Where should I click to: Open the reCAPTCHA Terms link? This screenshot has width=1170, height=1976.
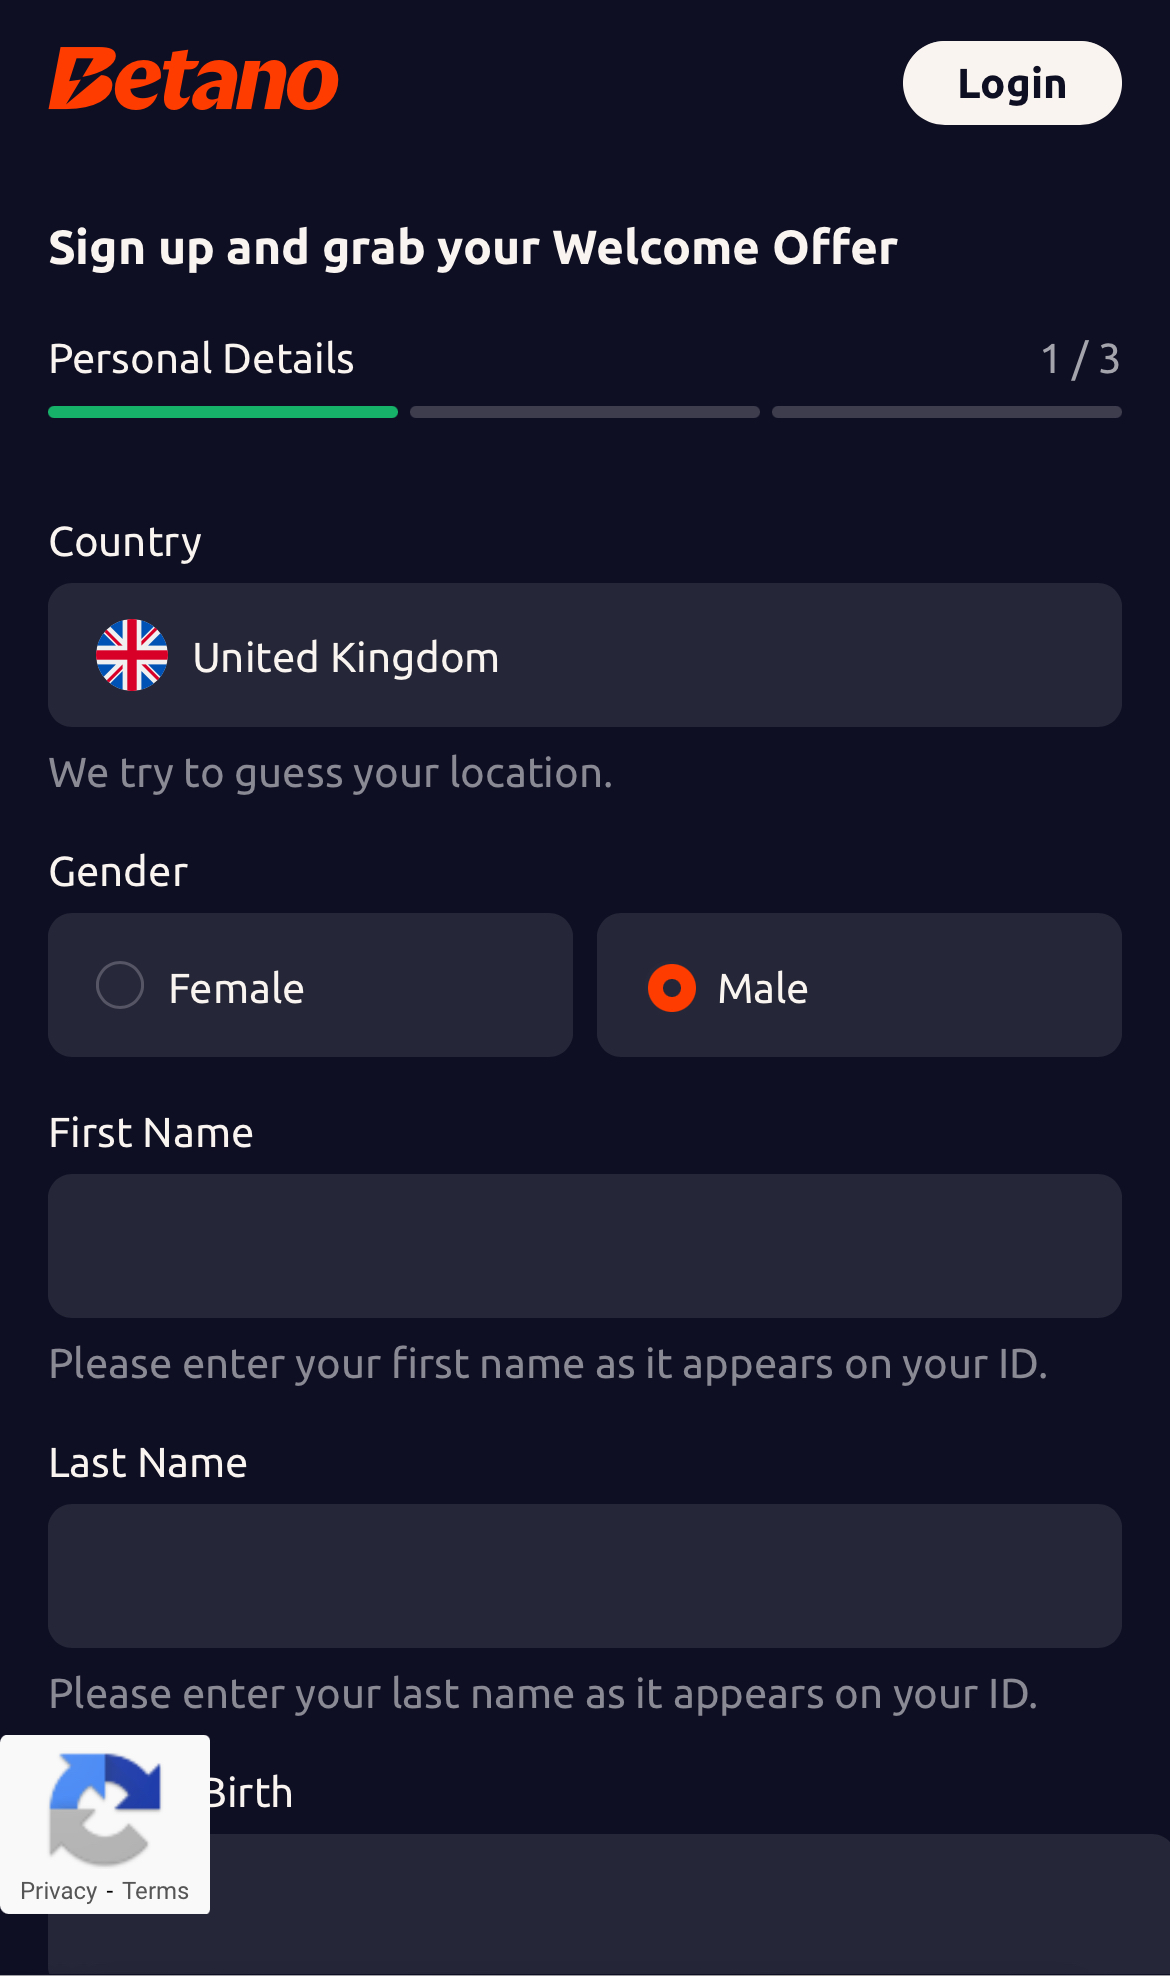coord(156,1891)
